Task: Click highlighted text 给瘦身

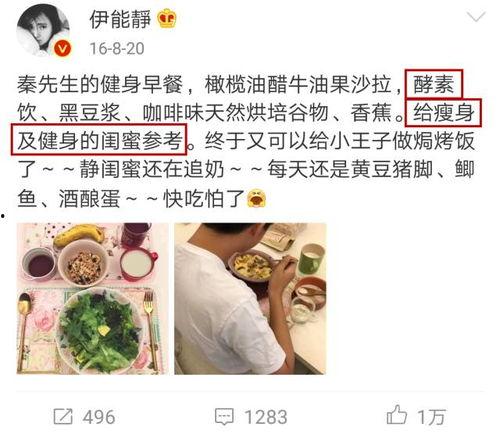Action: tap(443, 113)
